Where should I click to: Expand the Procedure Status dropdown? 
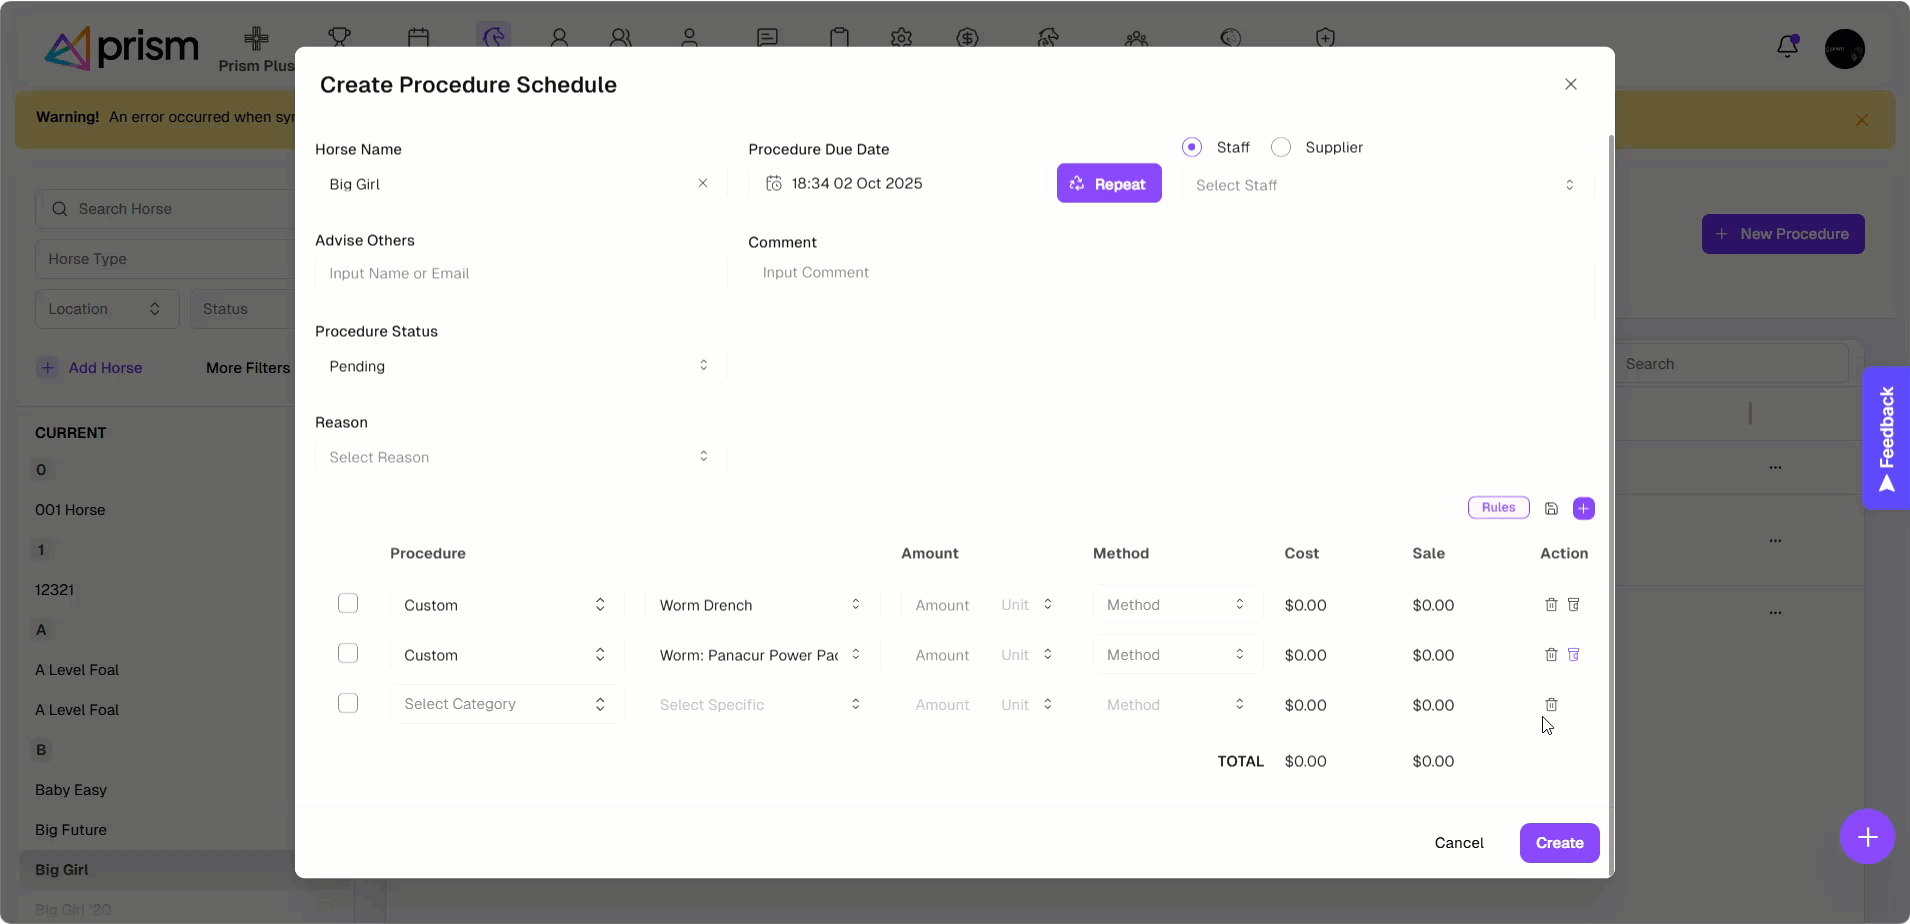tap(518, 366)
